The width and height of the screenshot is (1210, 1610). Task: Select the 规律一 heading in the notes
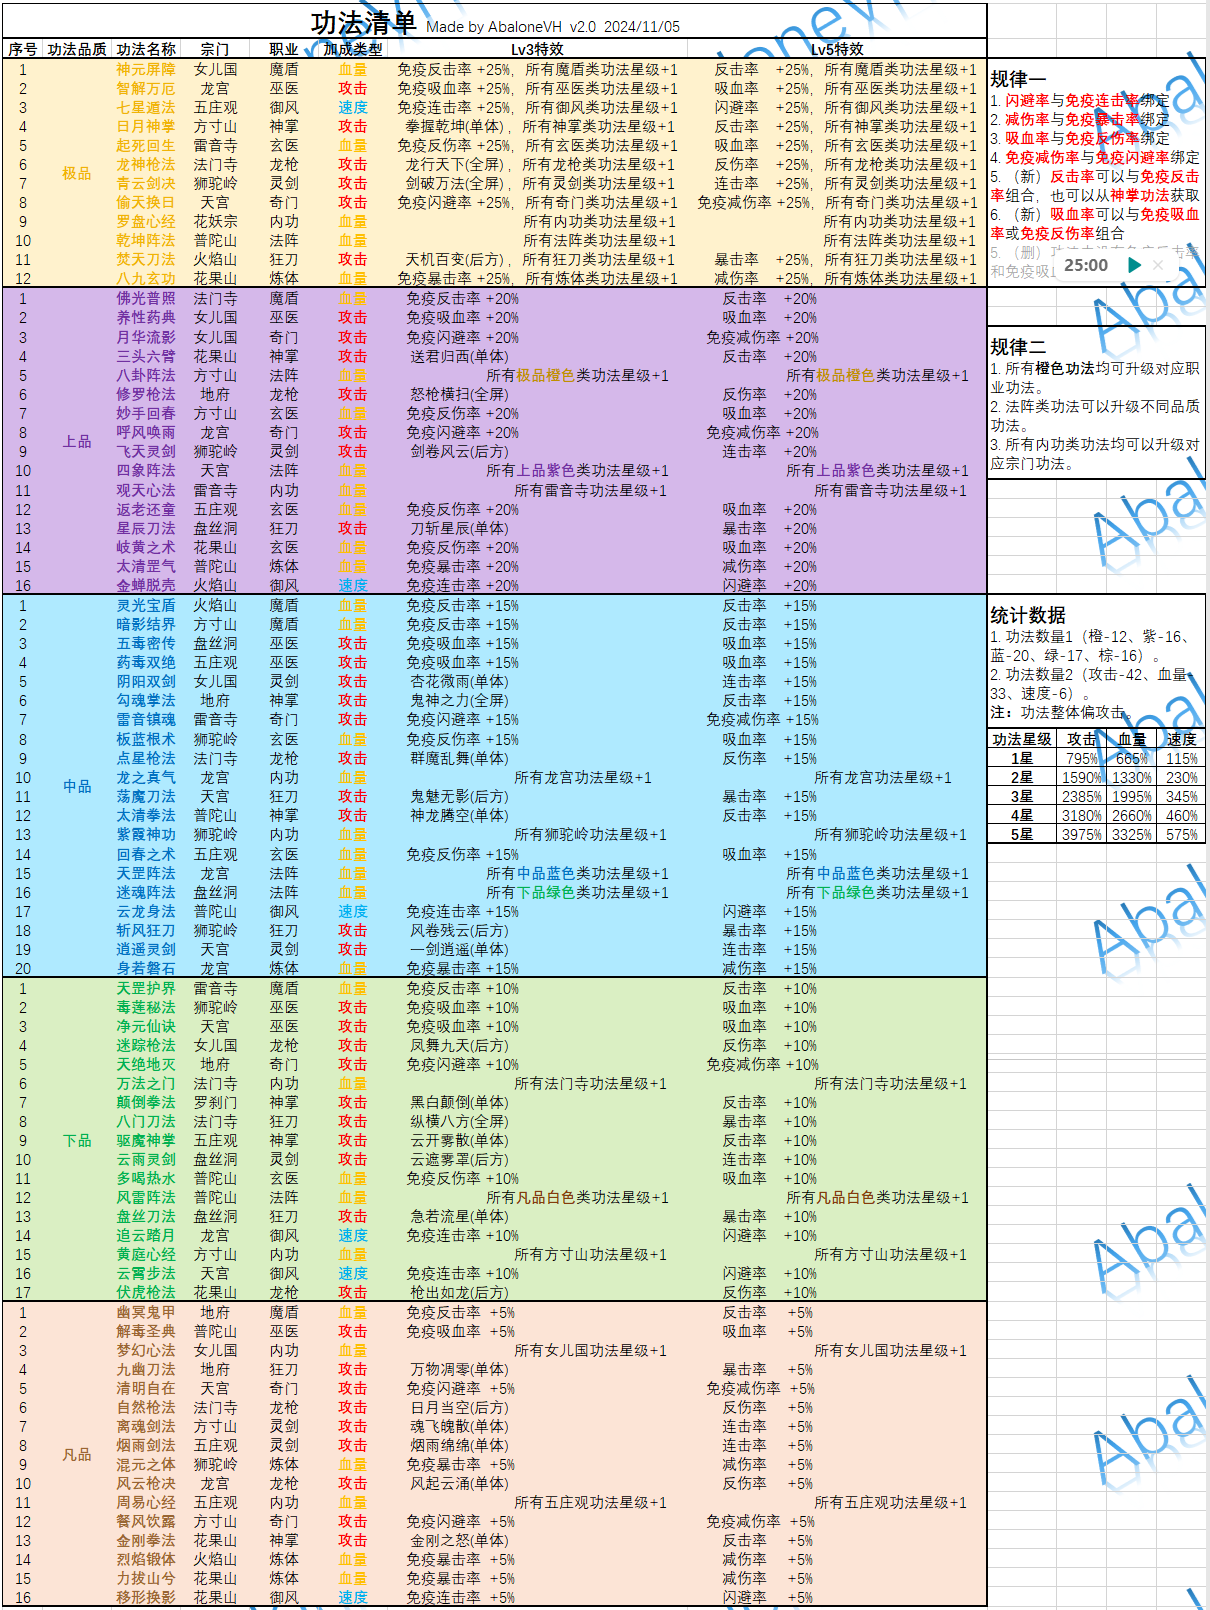pos(1018,79)
